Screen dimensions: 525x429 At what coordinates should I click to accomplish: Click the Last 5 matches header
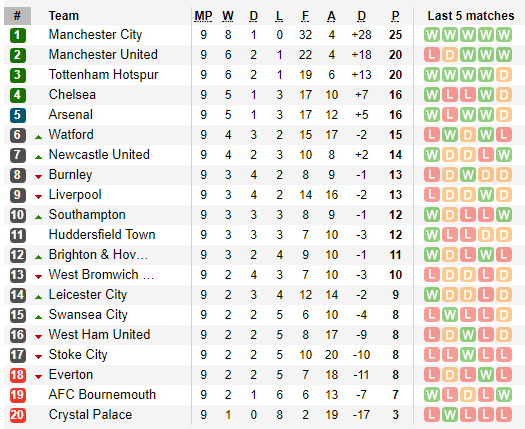pos(471,16)
